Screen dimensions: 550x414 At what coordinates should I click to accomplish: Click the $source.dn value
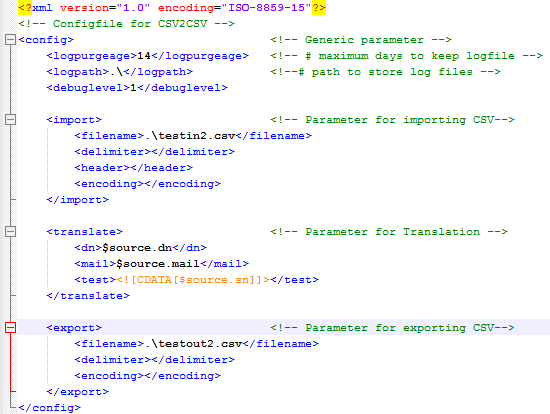(137, 248)
